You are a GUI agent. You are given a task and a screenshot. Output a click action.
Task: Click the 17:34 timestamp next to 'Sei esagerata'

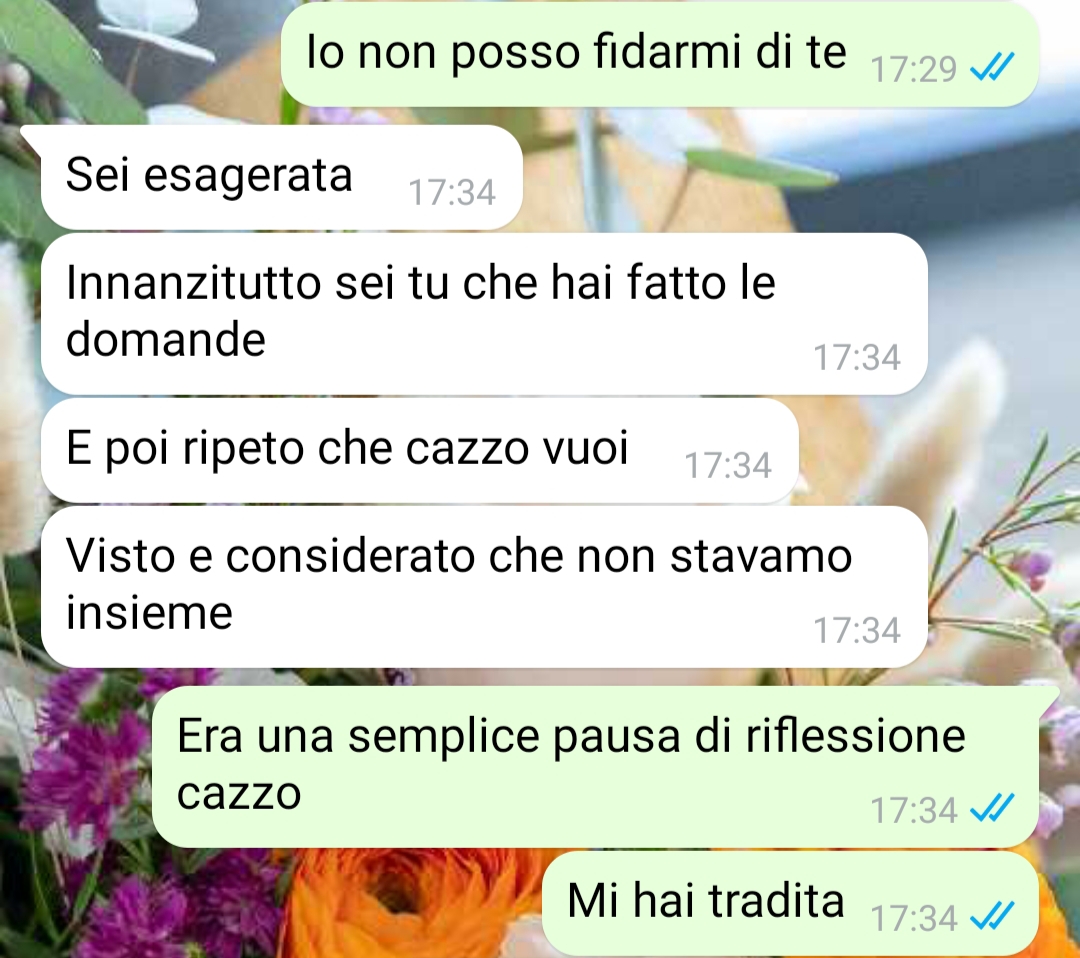[x=452, y=192]
